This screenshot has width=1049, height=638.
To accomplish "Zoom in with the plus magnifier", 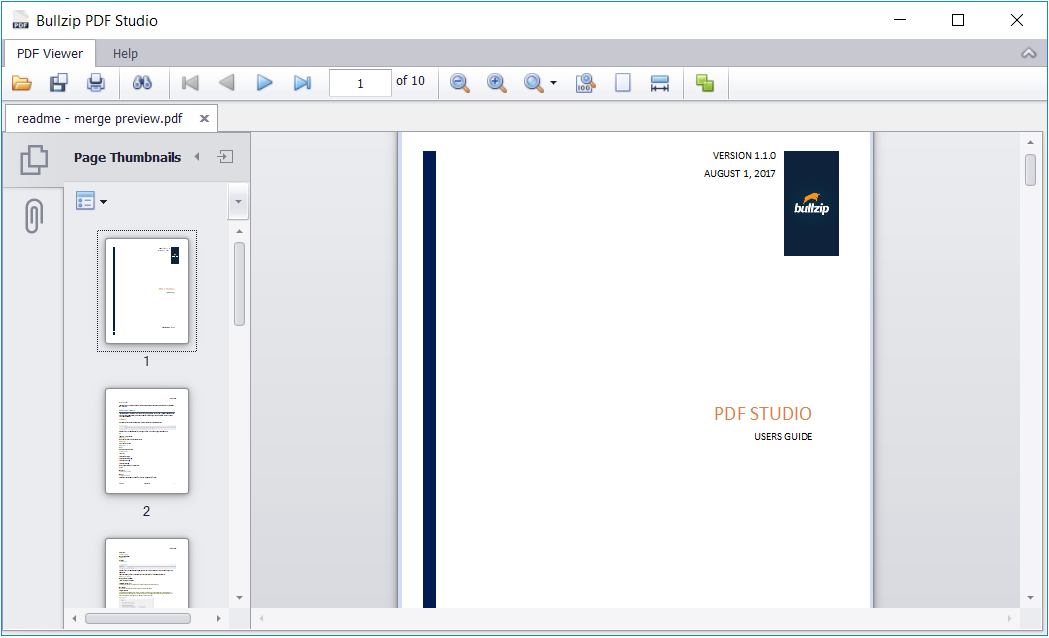I will (496, 83).
